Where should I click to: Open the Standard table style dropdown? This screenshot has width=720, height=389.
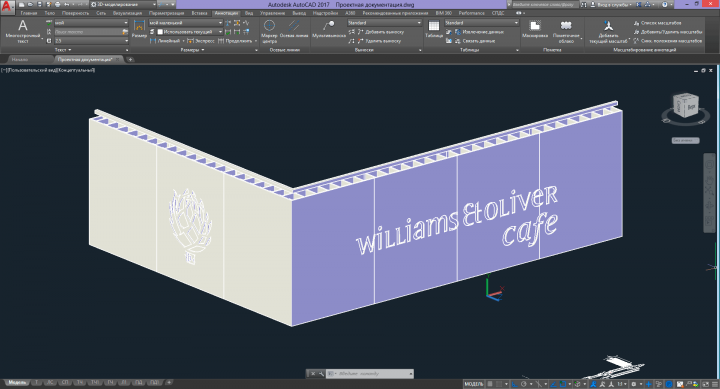click(x=481, y=23)
